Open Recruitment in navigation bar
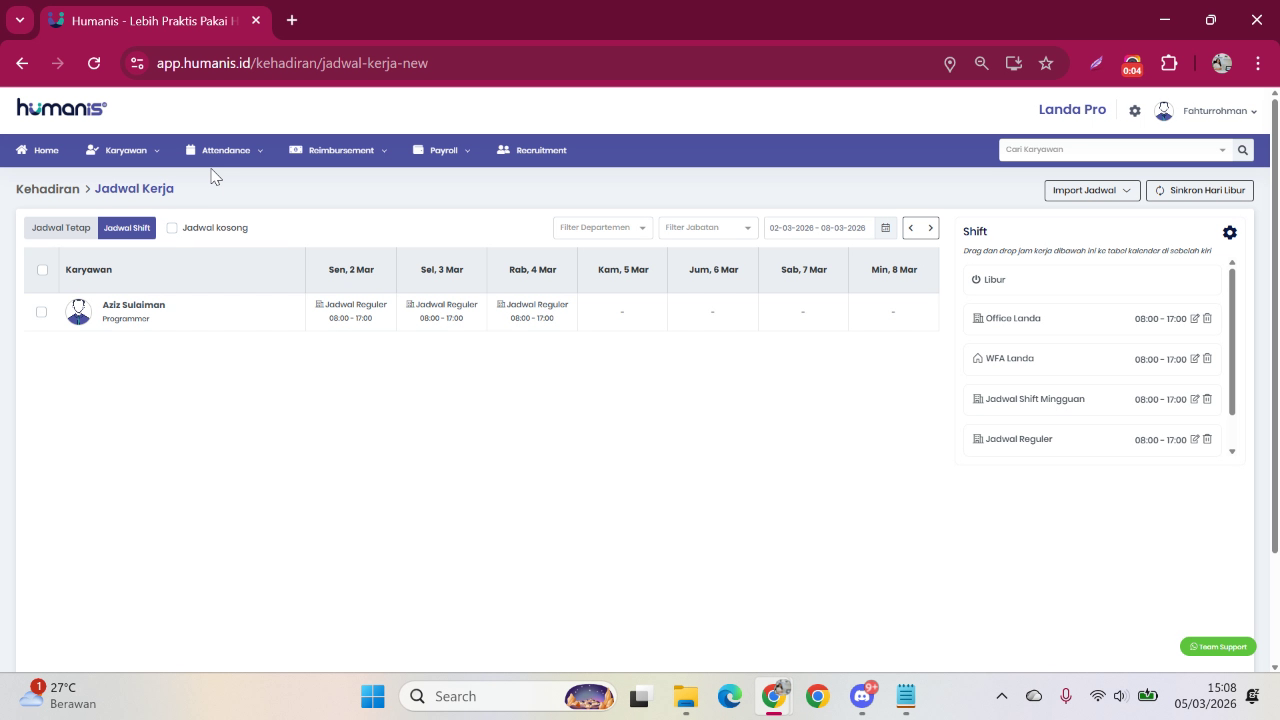Viewport: 1280px width, 720px height. point(532,150)
